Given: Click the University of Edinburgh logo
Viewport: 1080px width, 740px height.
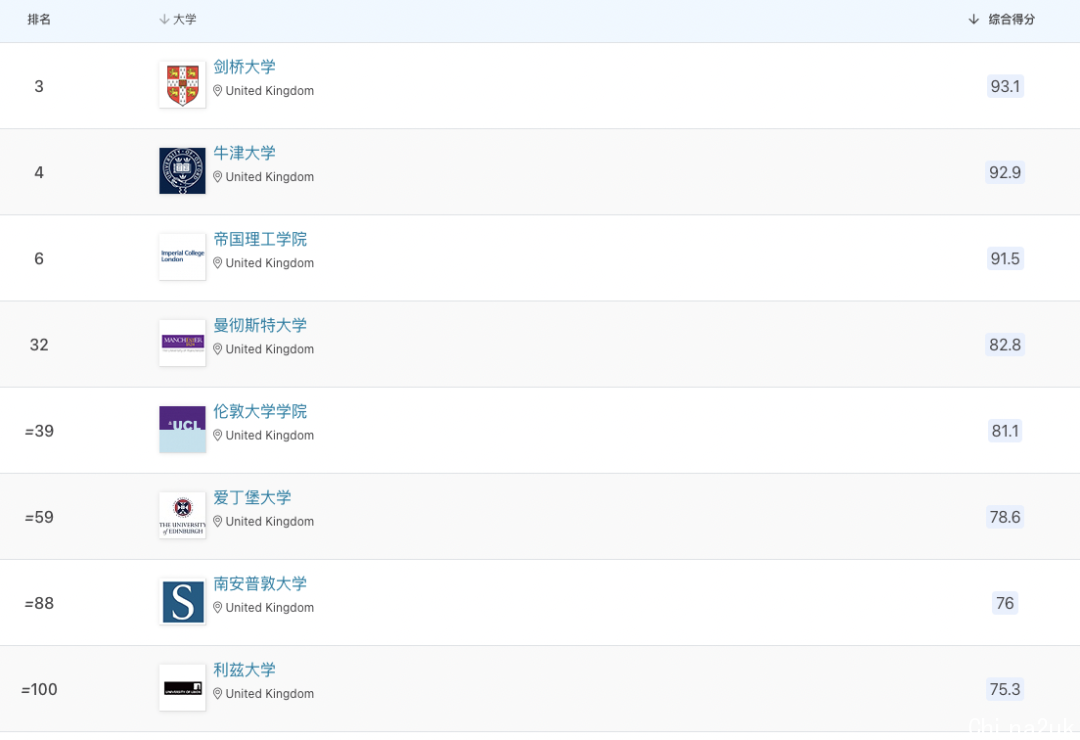Looking at the screenshot, I should [x=183, y=515].
